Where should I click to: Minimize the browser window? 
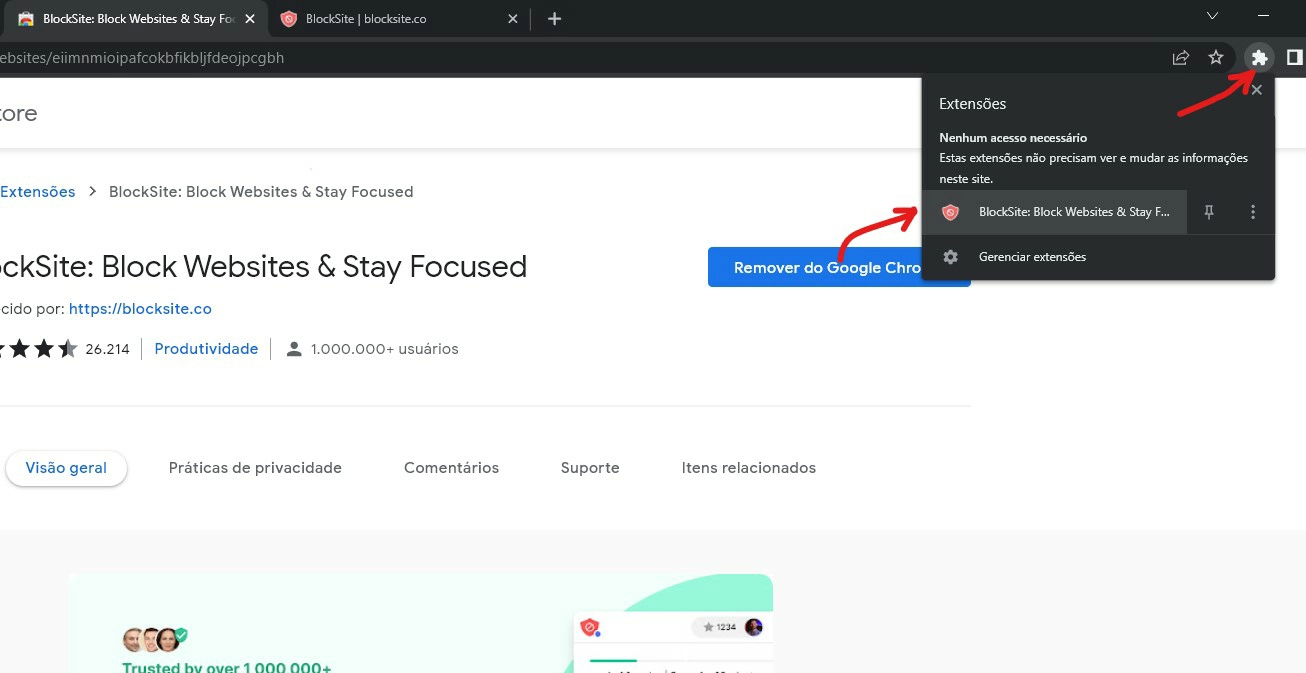[x=1265, y=16]
